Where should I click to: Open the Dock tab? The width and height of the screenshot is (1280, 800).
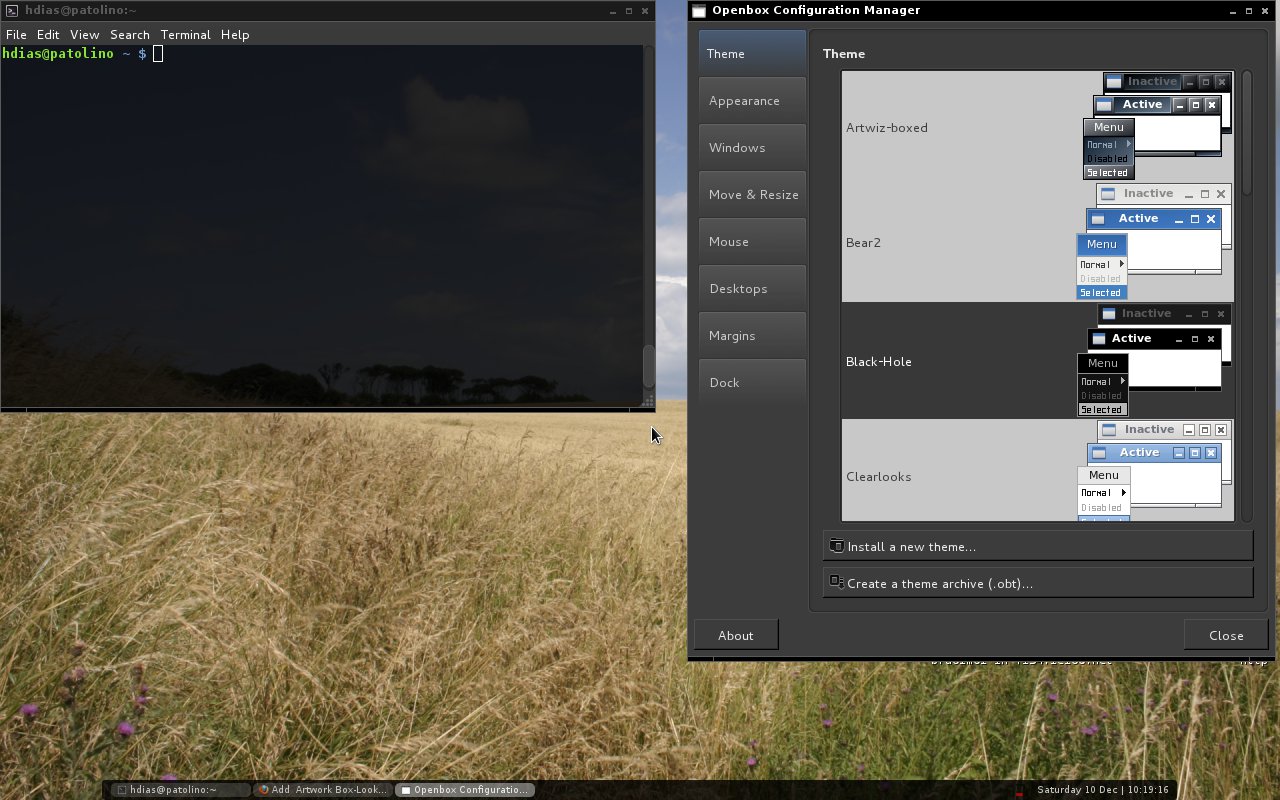click(x=752, y=382)
